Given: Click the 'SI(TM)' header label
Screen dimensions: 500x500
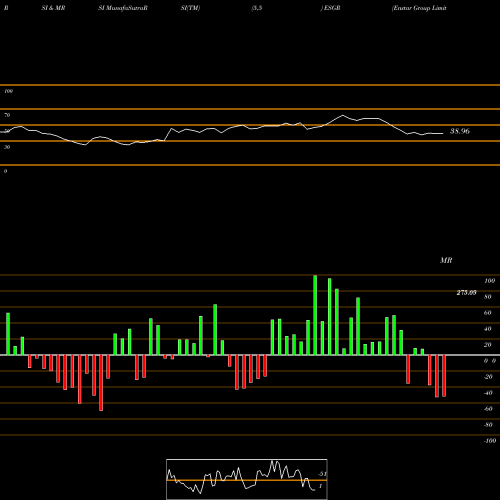Looking at the screenshot, I should 190,8.
